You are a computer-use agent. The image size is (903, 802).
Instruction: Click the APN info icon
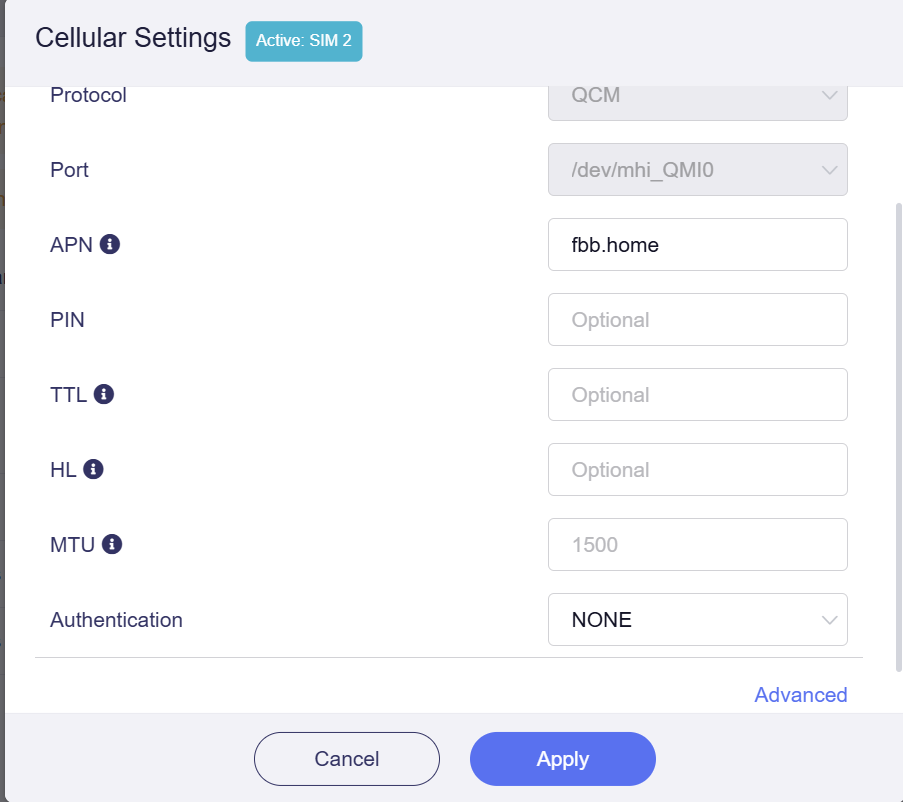tap(110, 244)
